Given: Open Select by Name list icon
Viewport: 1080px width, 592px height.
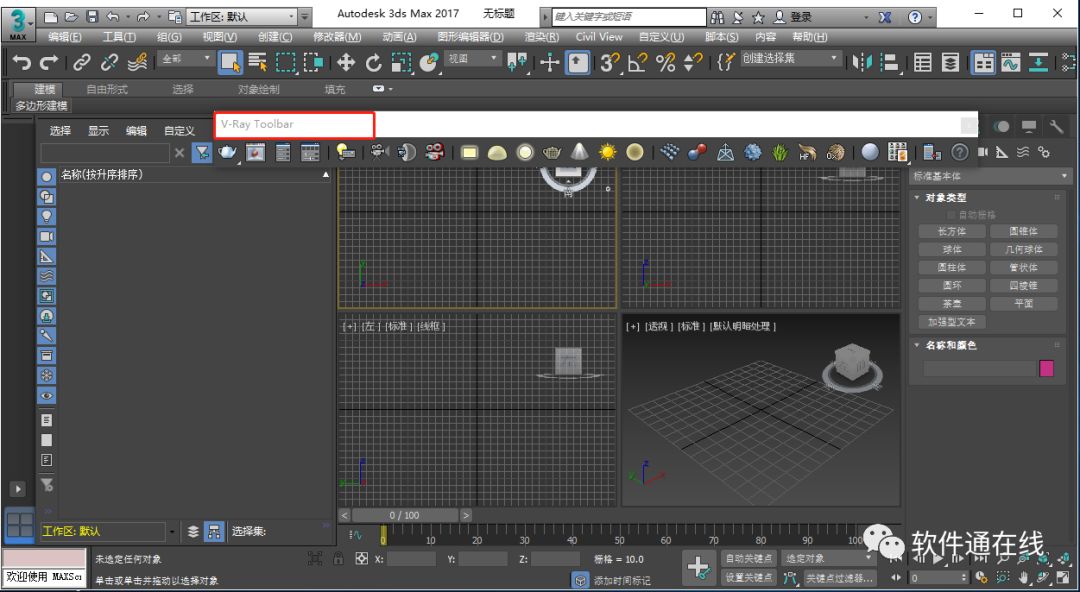Looking at the screenshot, I should [258, 63].
